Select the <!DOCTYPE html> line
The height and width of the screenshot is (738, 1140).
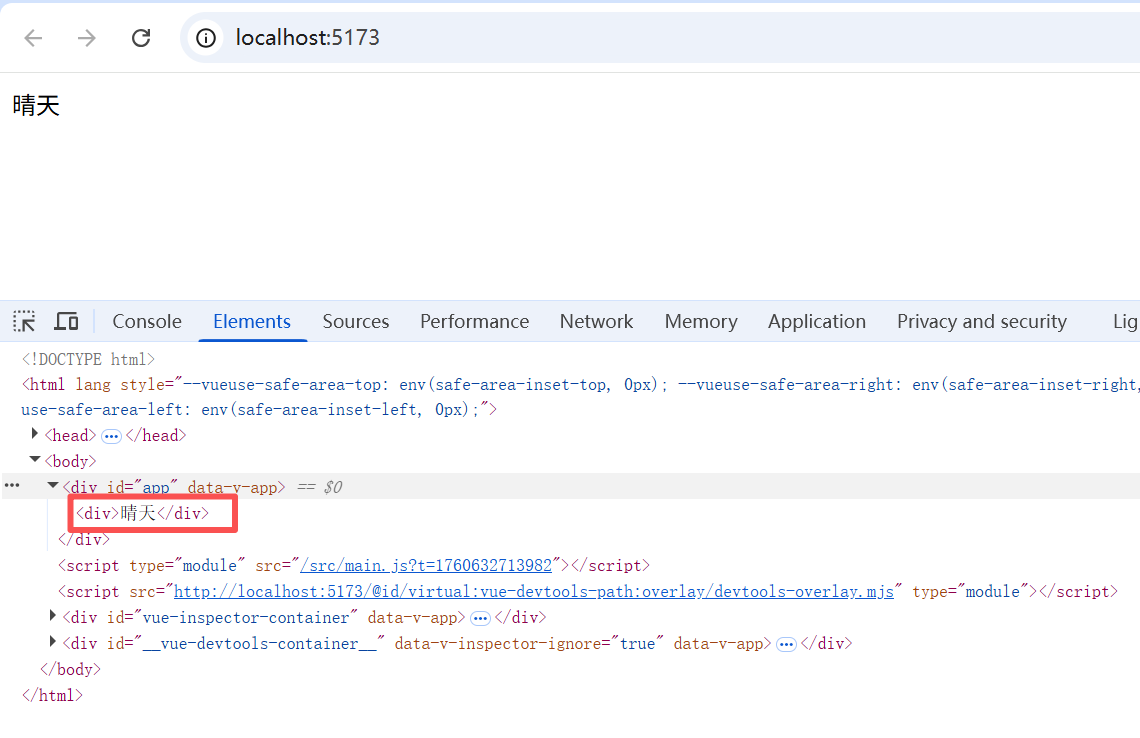tap(88, 359)
